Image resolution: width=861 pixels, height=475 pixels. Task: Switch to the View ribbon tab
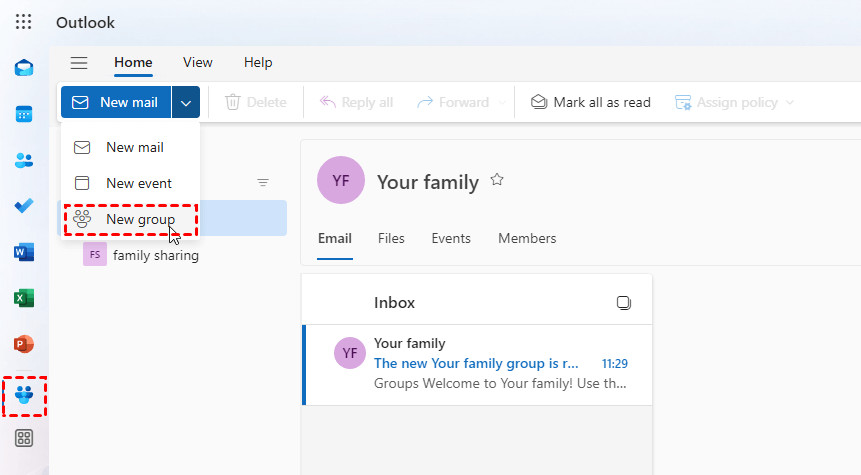(x=198, y=63)
